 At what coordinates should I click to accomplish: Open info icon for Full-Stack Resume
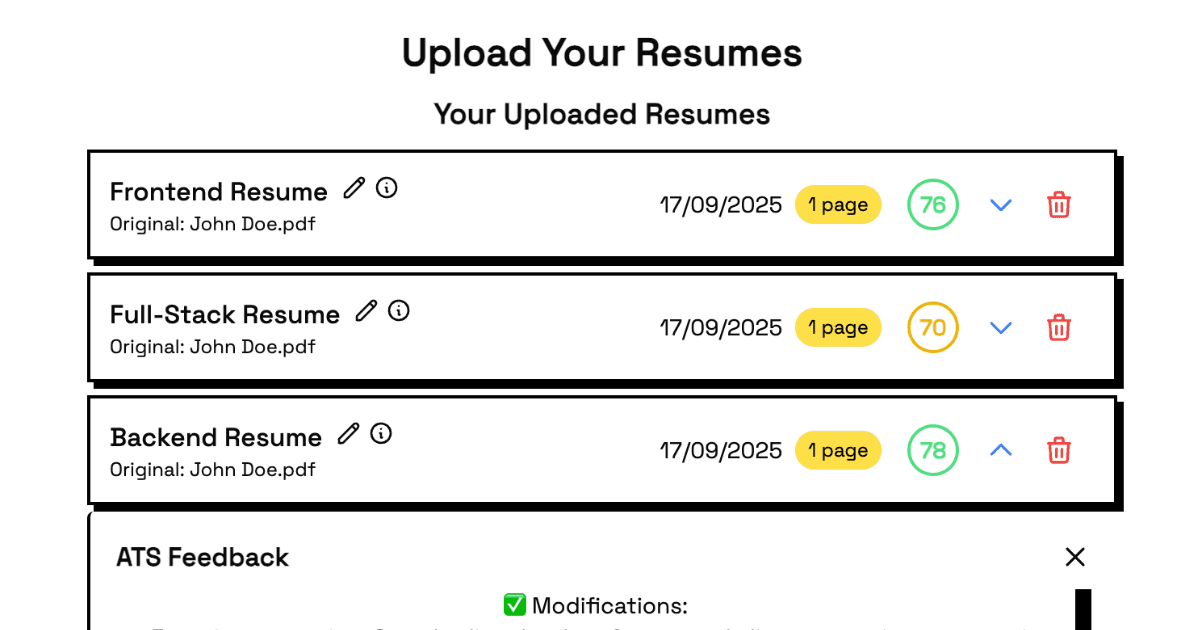399,311
